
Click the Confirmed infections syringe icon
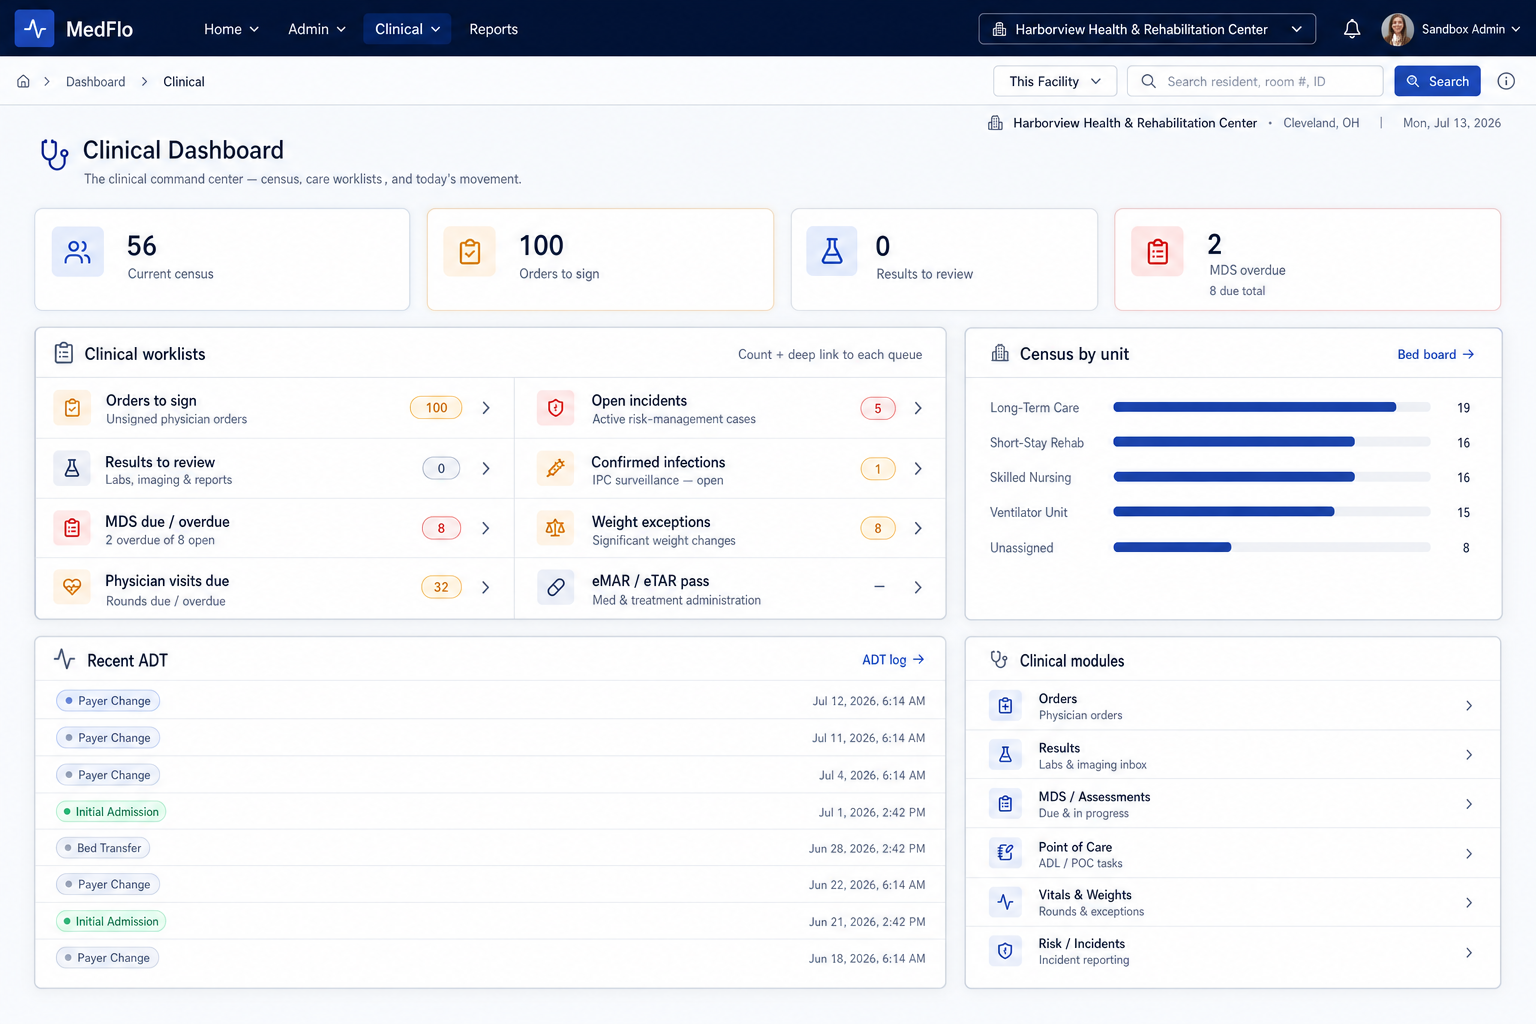click(556, 468)
